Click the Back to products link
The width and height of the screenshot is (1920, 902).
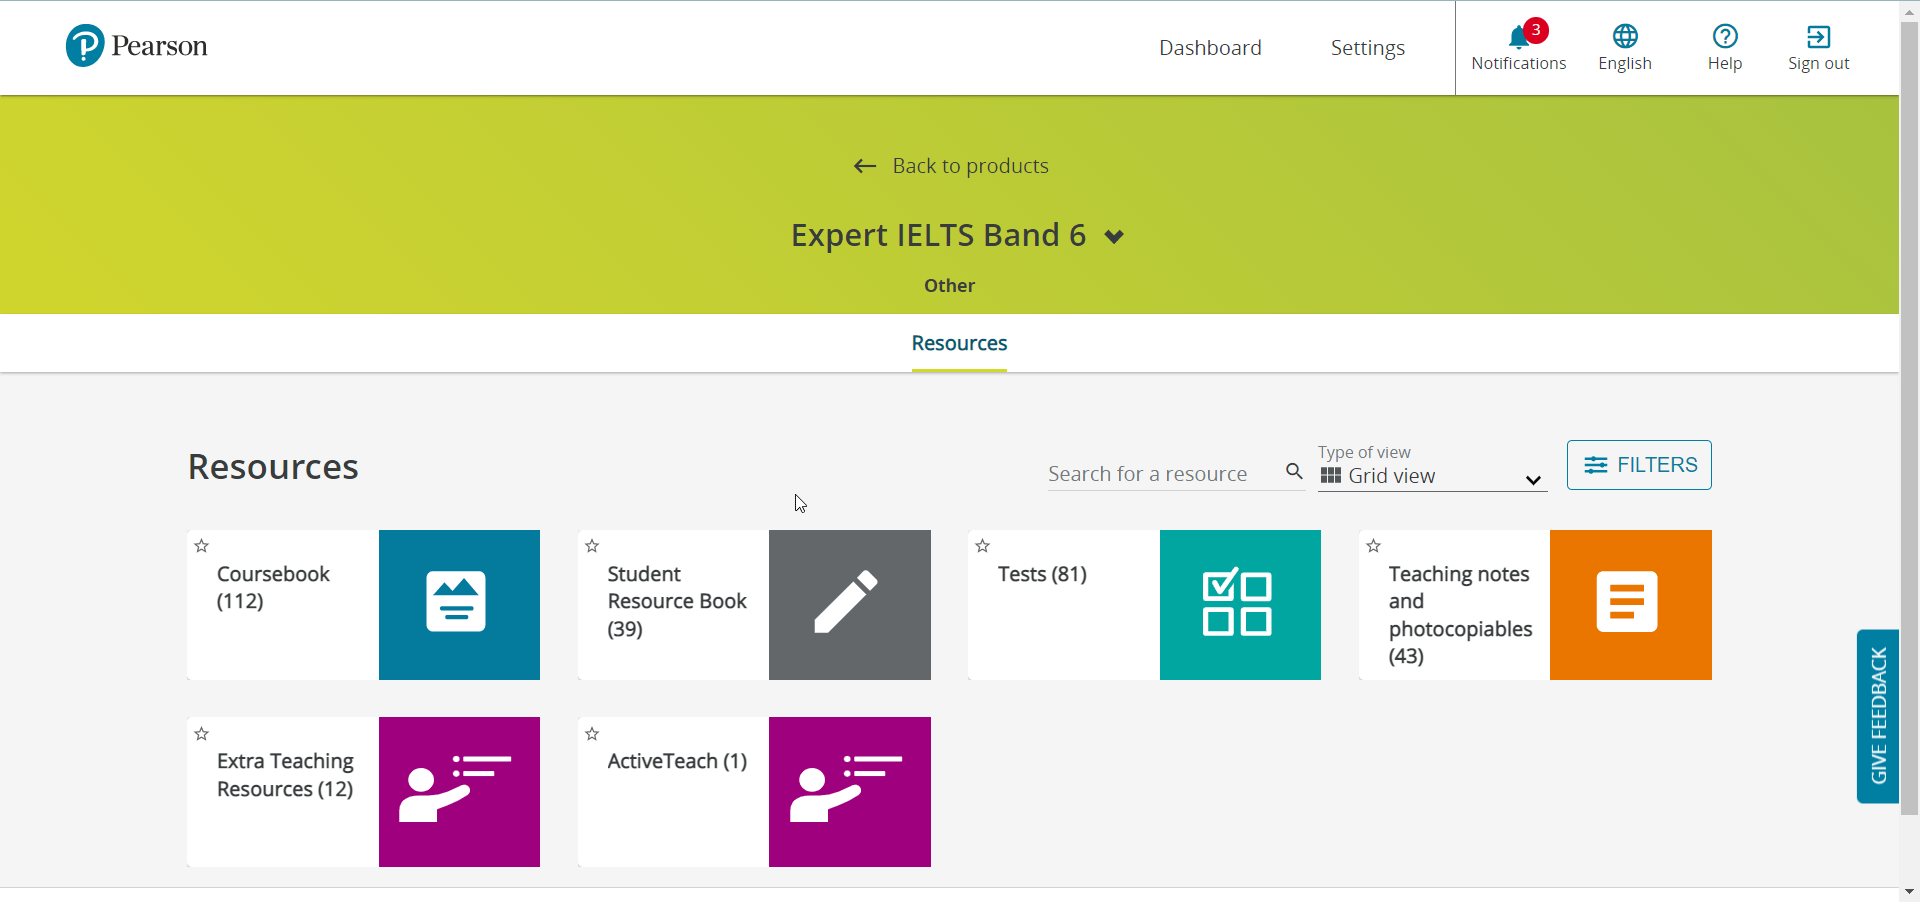(x=948, y=165)
